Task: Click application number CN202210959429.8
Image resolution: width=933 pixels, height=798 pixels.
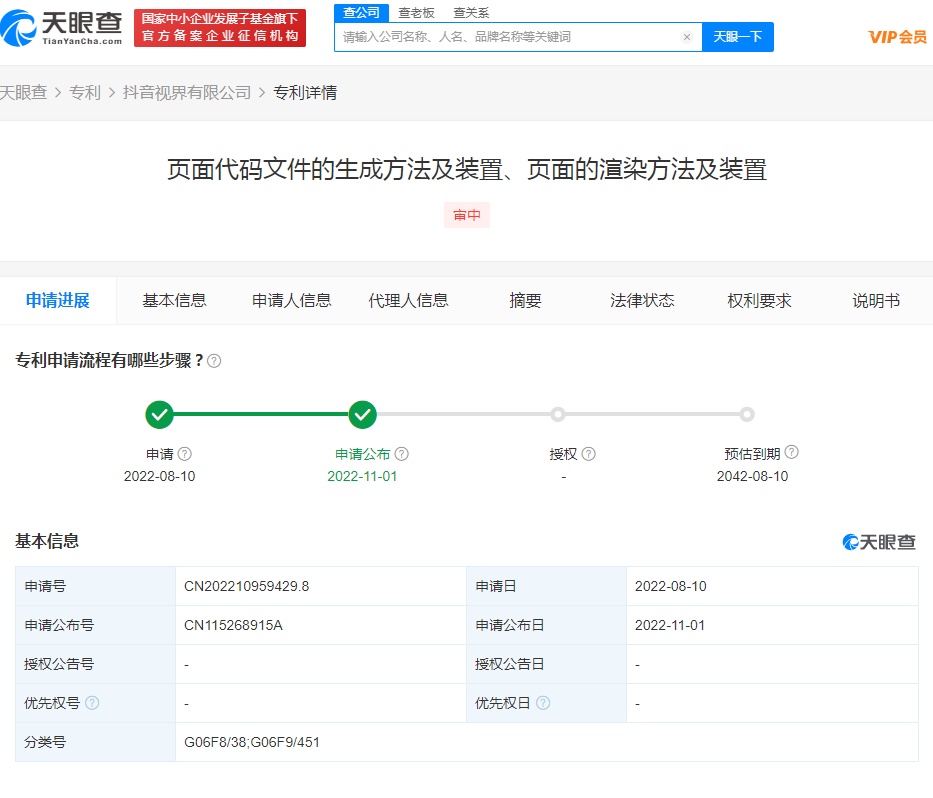Action: click(x=246, y=586)
